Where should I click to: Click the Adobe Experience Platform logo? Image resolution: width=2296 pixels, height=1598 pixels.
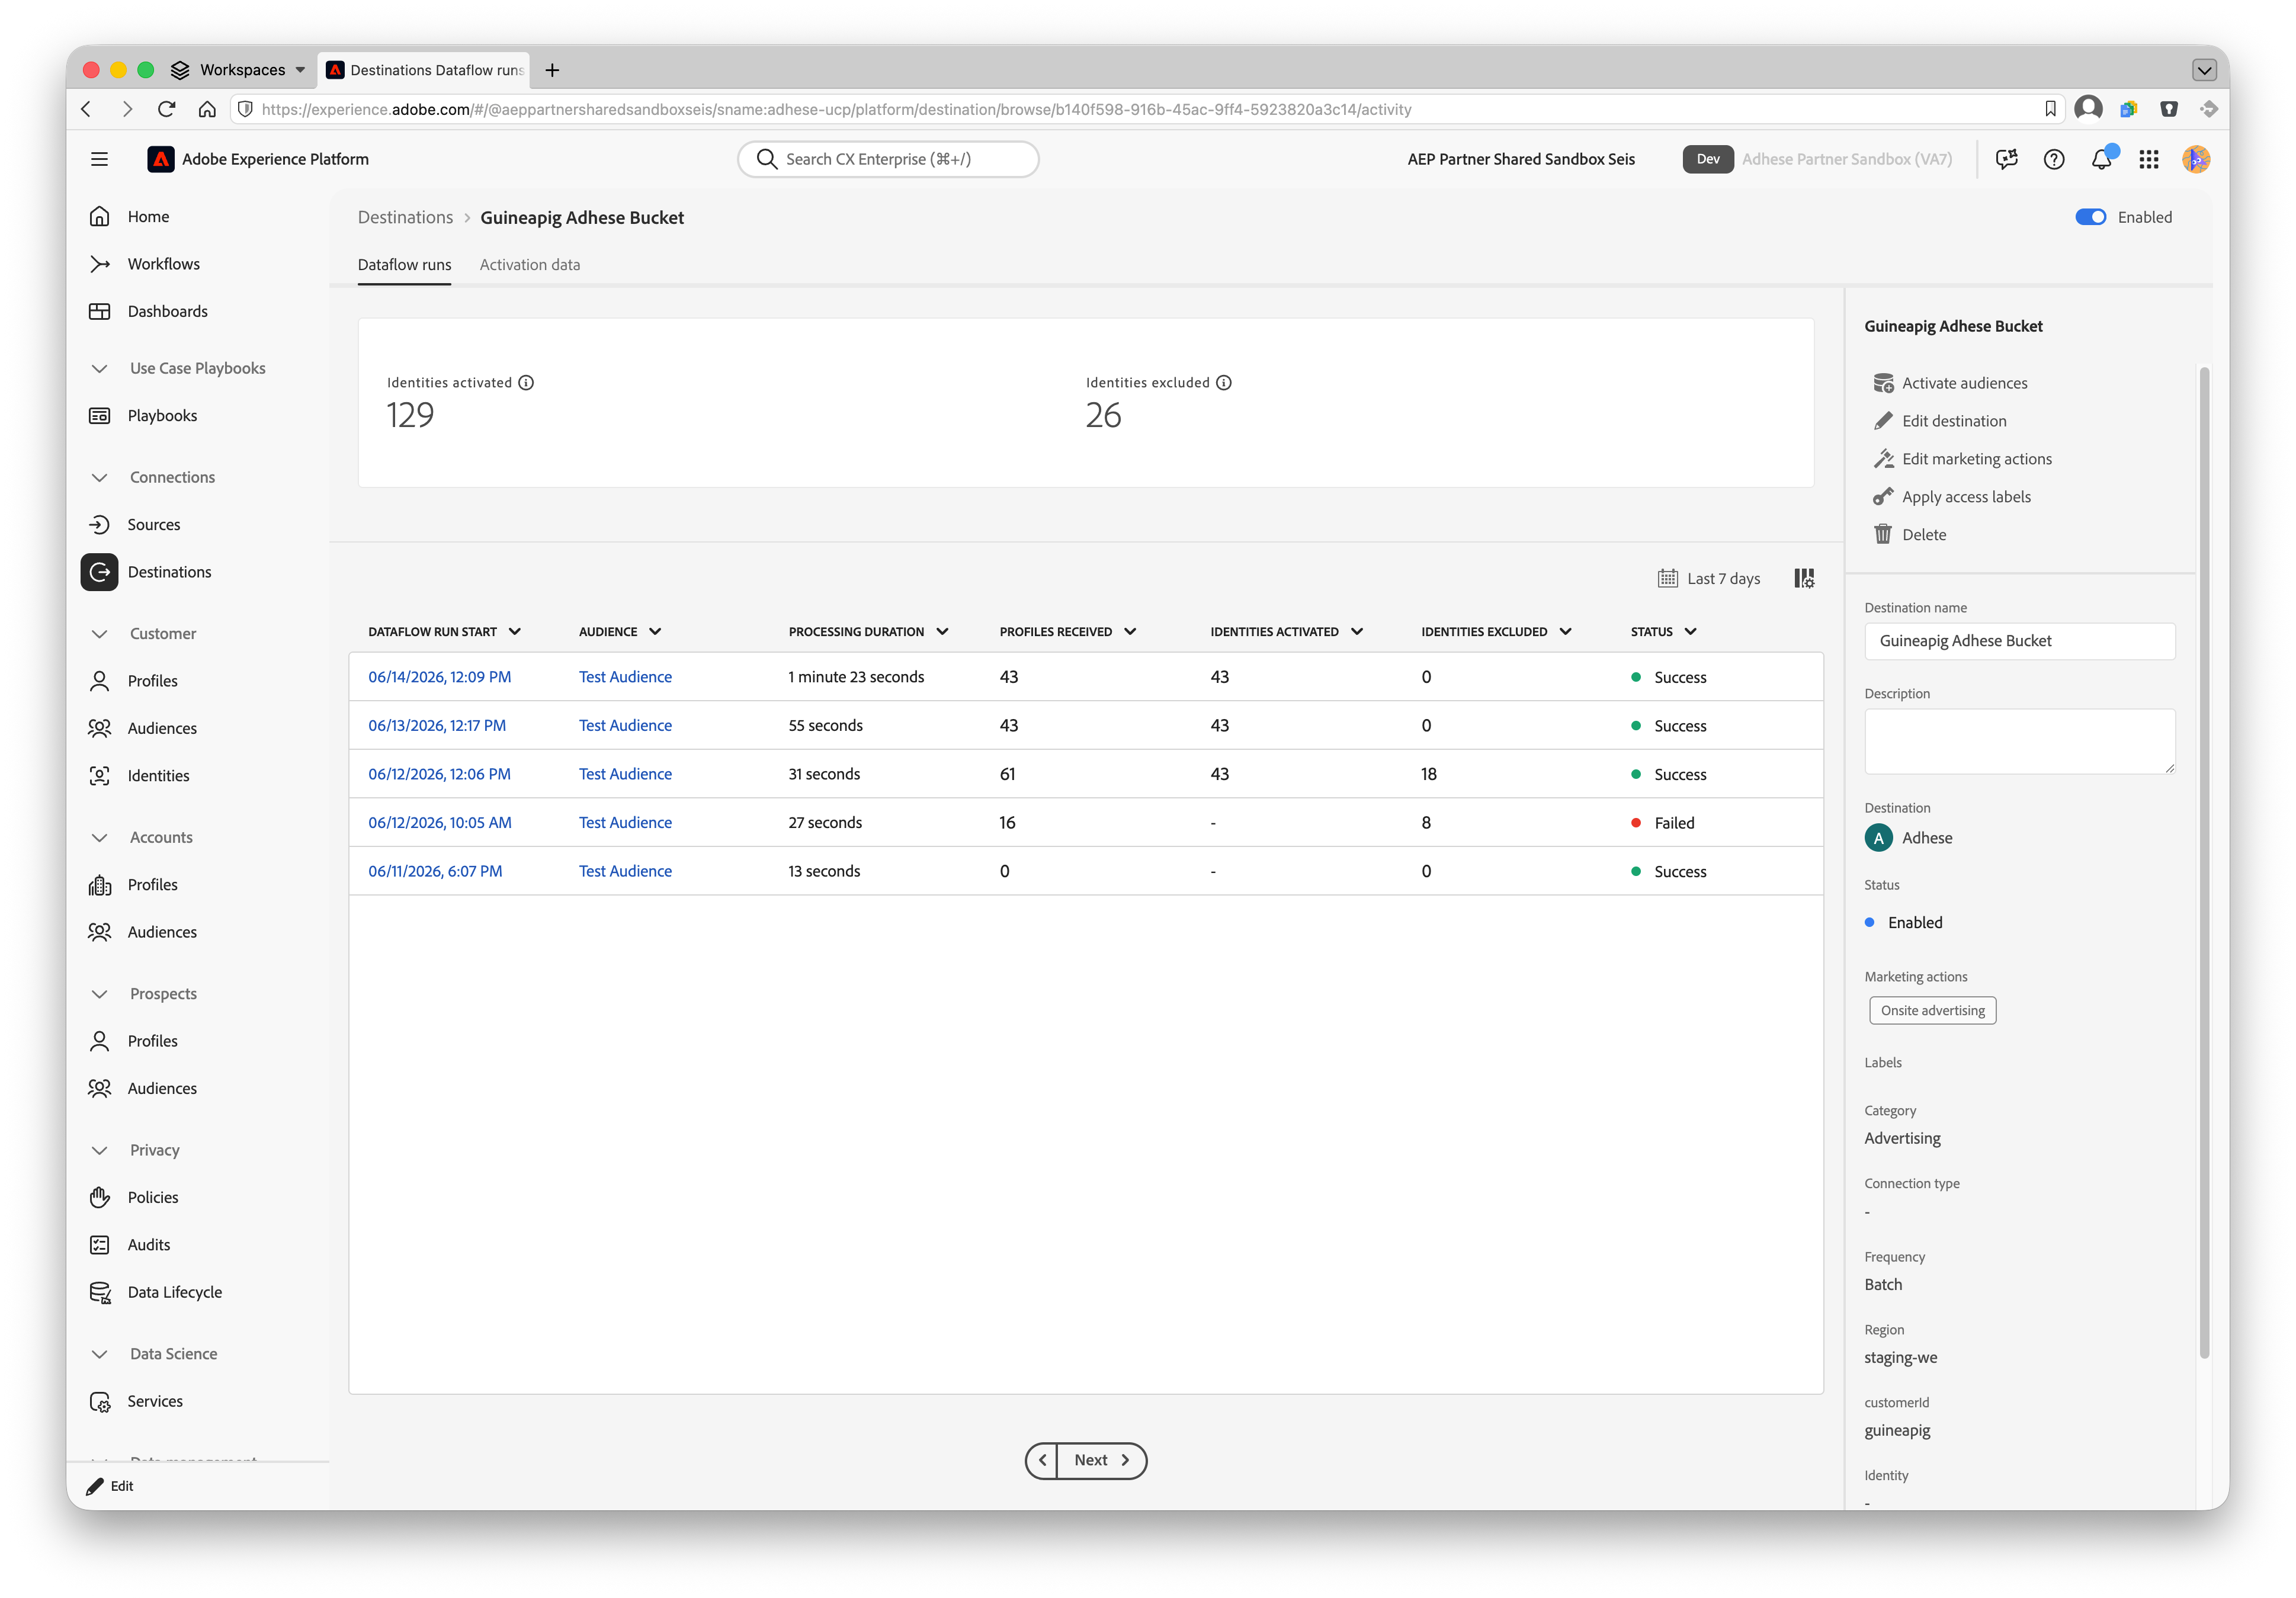point(161,159)
